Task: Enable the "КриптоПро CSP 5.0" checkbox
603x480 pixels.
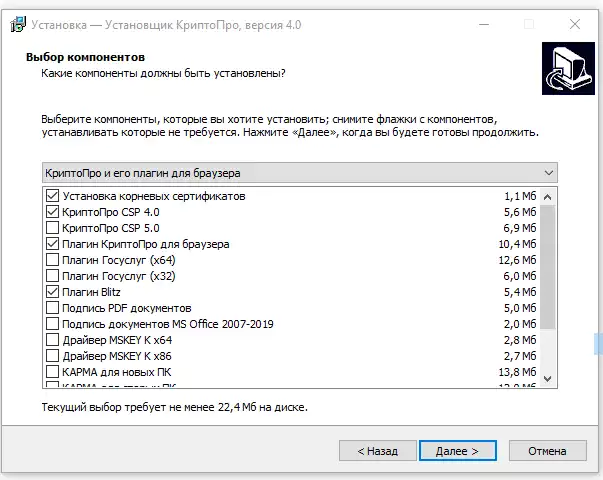Action: [52, 228]
